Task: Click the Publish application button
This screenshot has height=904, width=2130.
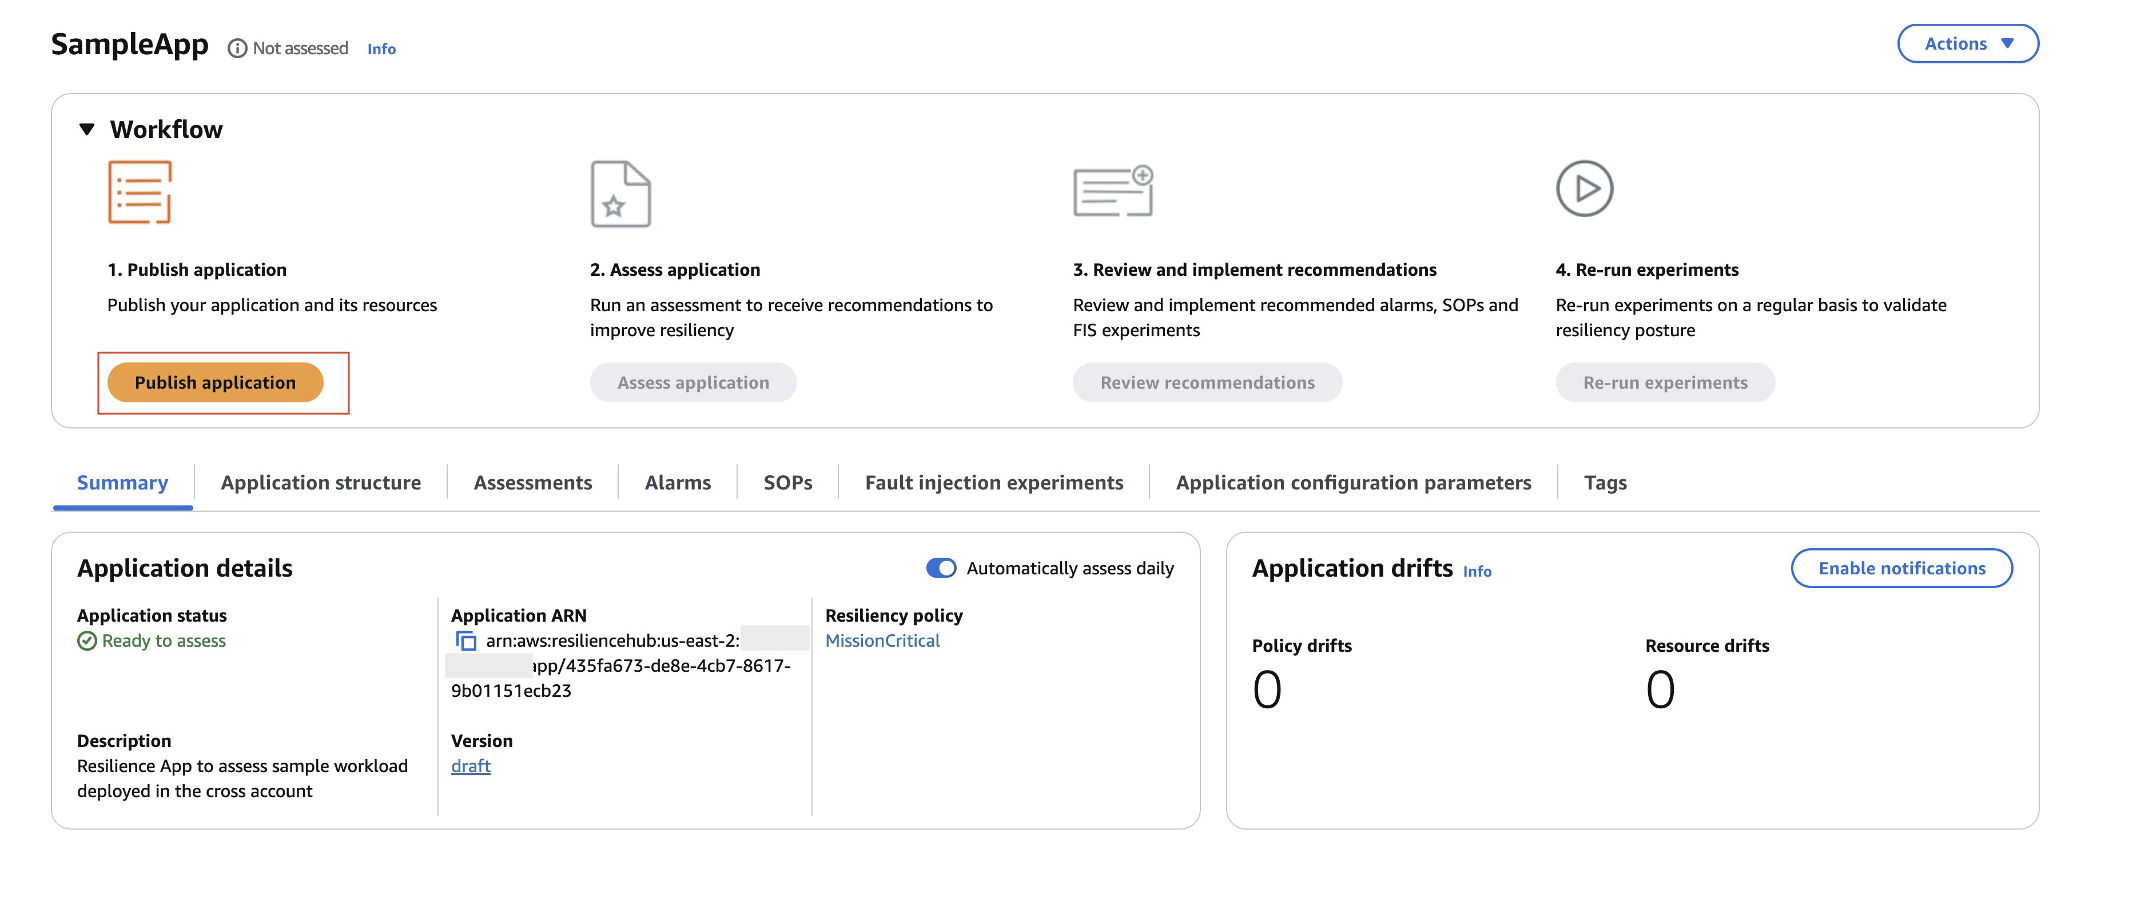Action: (x=217, y=382)
